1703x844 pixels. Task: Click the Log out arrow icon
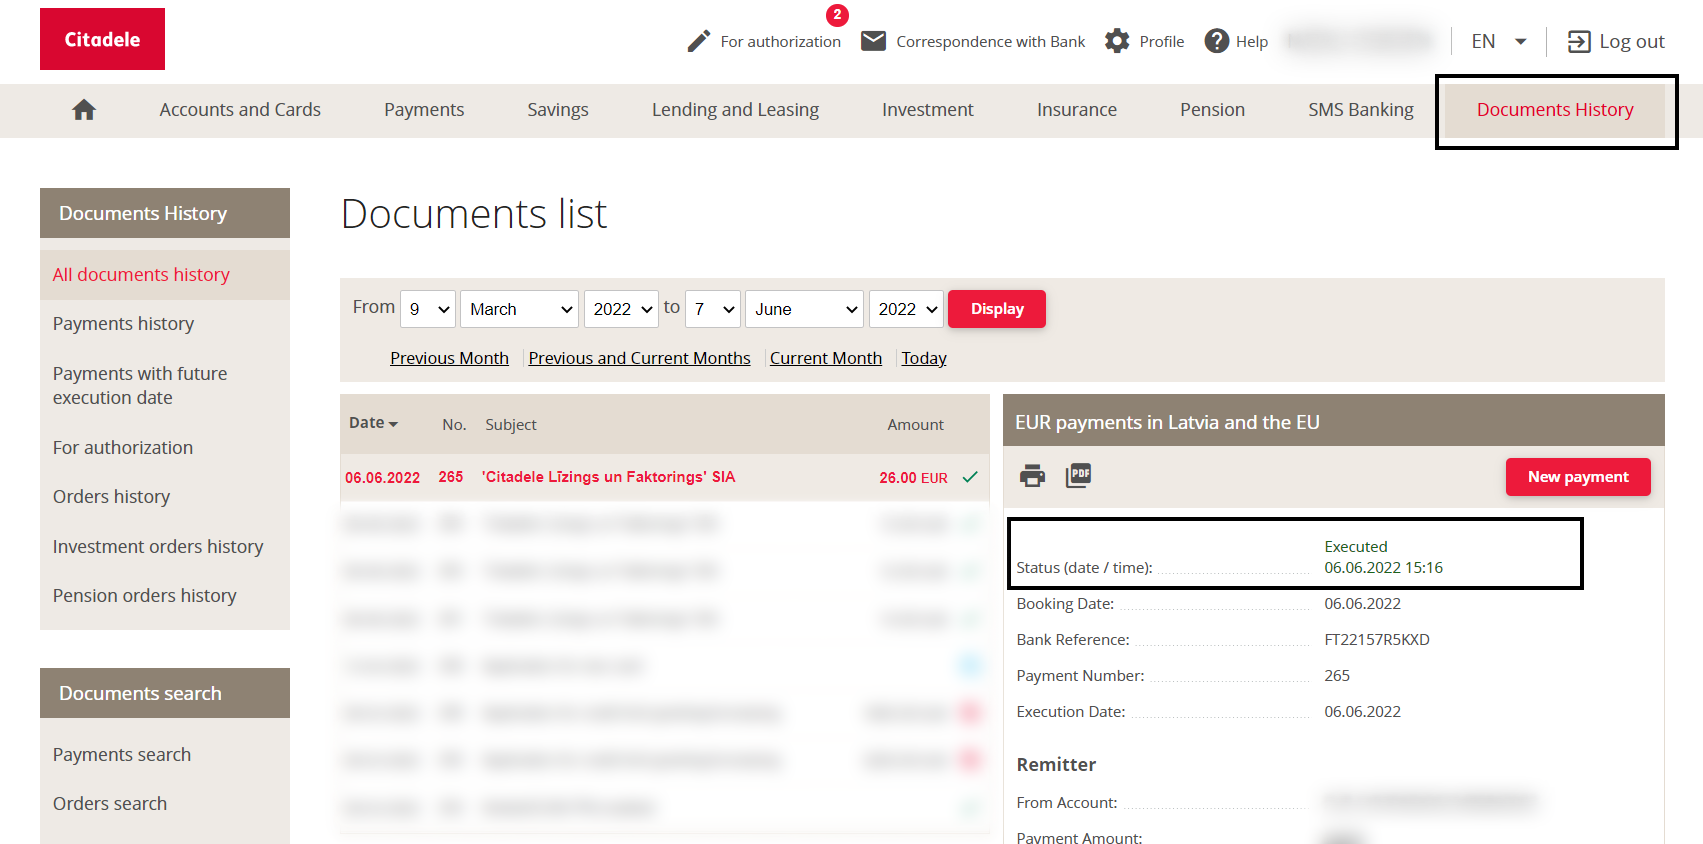tap(1579, 41)
